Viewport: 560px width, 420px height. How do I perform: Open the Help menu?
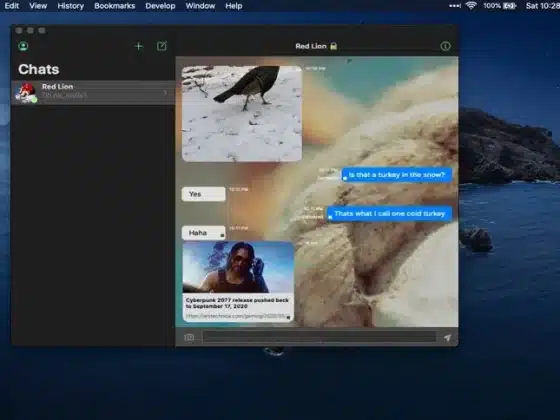pyautogui.click(x=234, y=6)
